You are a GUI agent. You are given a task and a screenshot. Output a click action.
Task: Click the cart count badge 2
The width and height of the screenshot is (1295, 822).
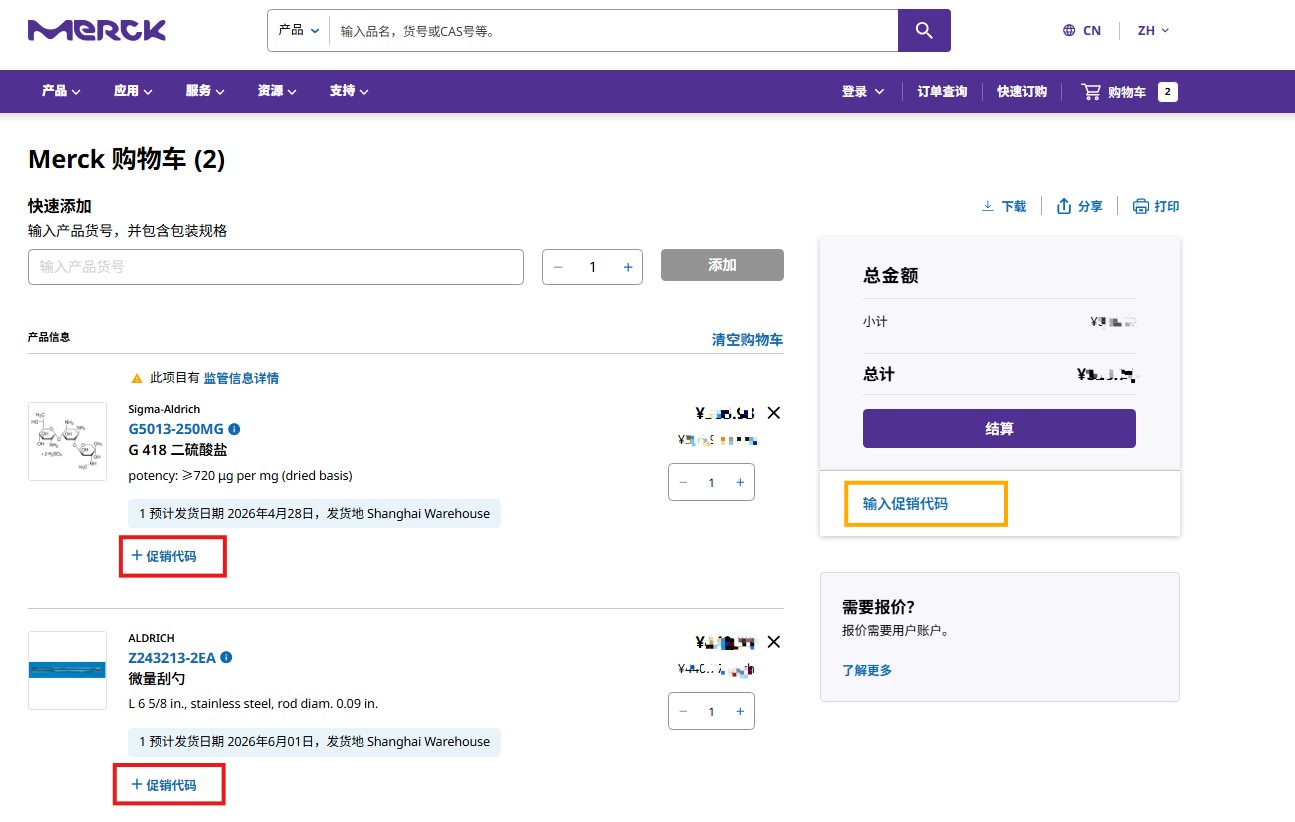tap(1168, 92)
